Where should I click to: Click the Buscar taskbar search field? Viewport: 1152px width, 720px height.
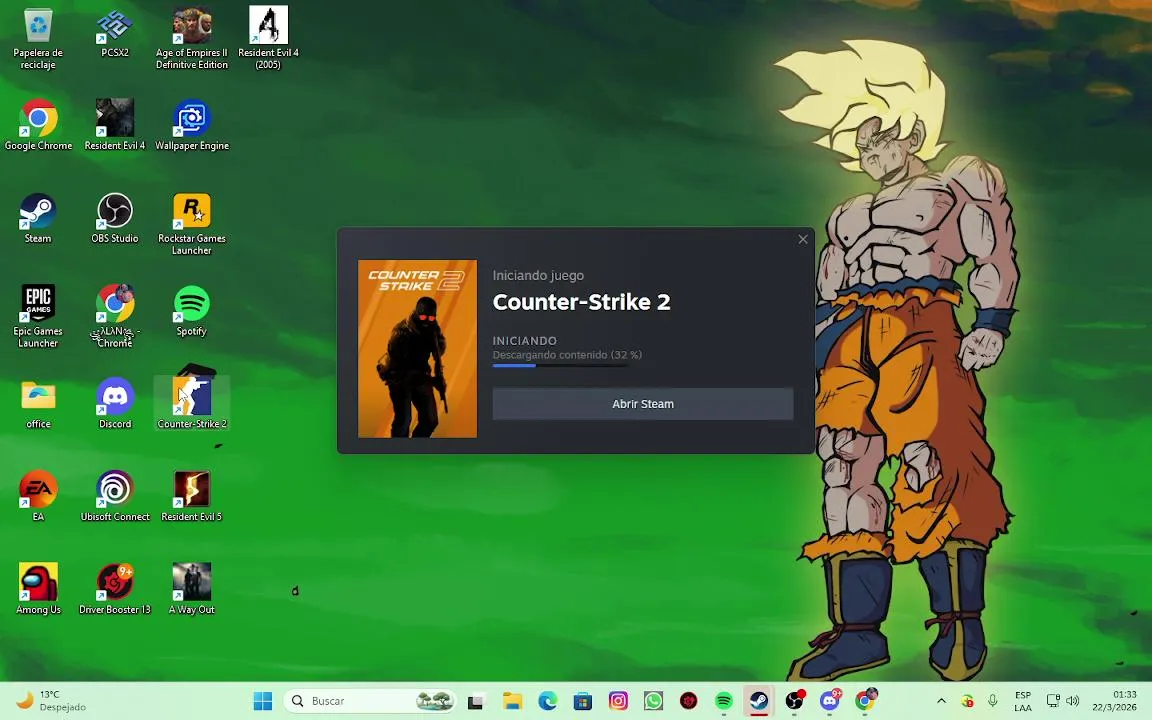[370, 701]
